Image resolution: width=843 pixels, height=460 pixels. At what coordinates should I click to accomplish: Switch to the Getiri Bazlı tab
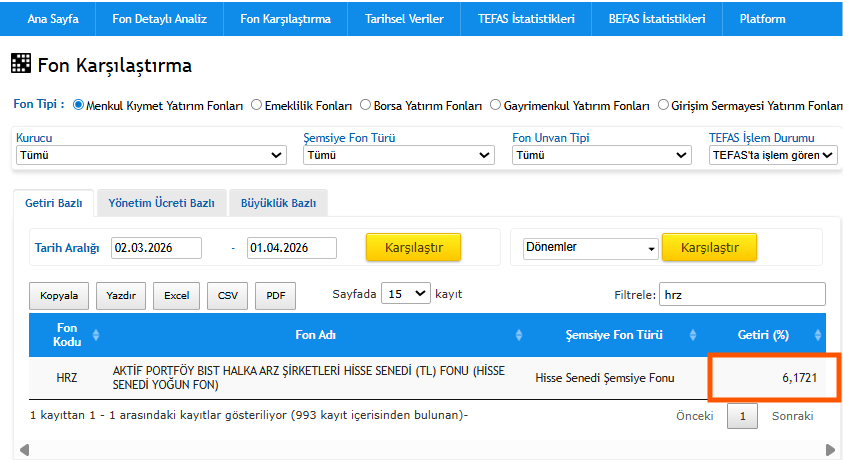click(54, 203)
